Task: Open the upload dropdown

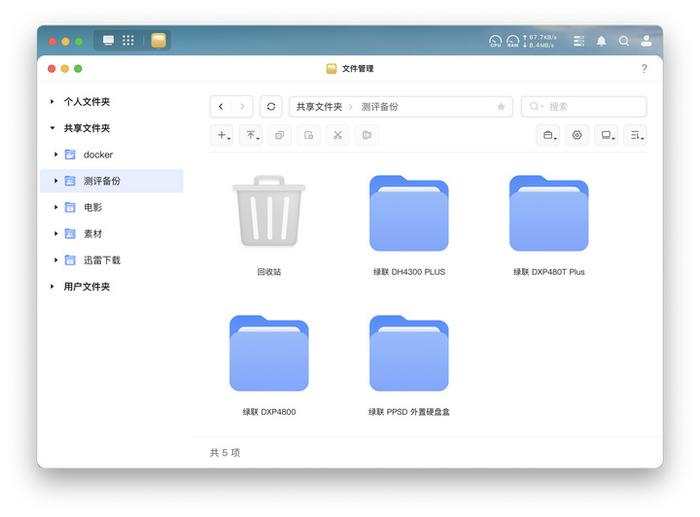Action: point(252,135)
